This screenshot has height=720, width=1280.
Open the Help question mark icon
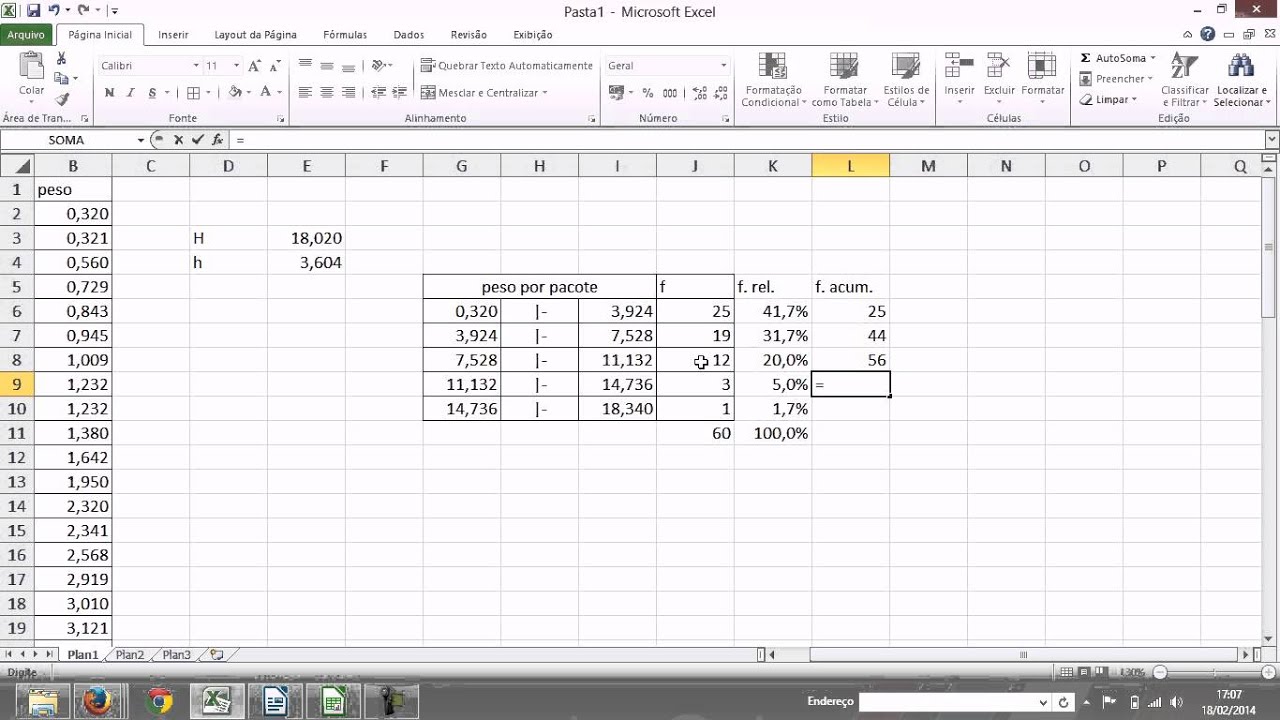point(1208,34)
